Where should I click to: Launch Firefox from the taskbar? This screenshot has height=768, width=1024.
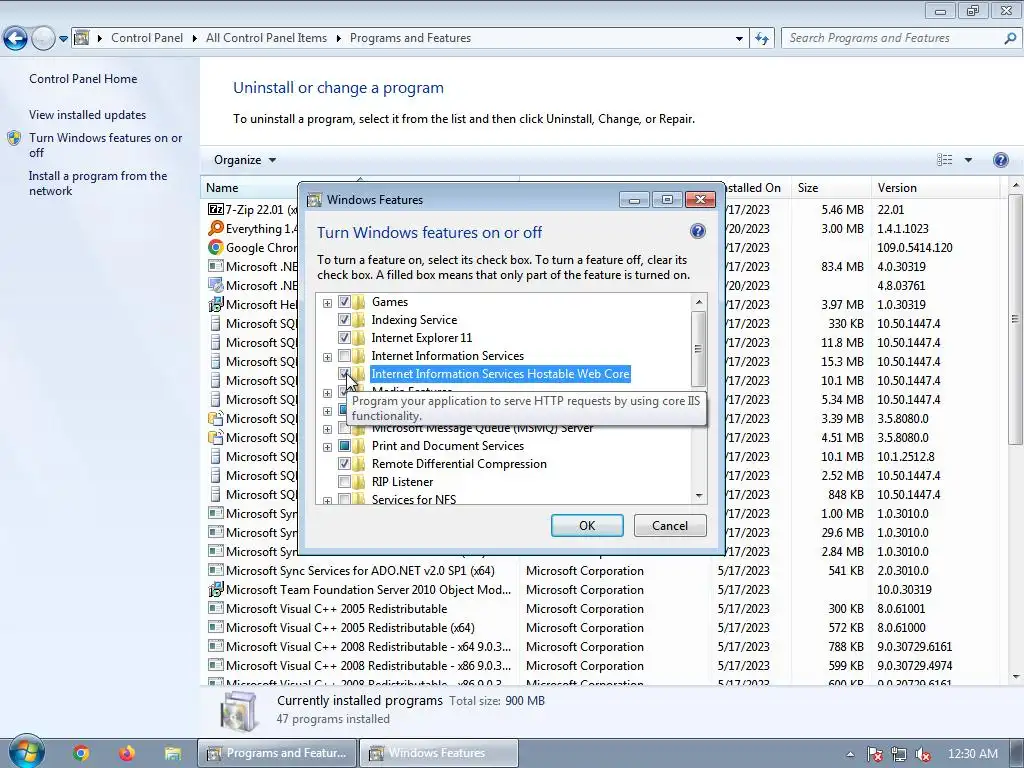[127, 754]
